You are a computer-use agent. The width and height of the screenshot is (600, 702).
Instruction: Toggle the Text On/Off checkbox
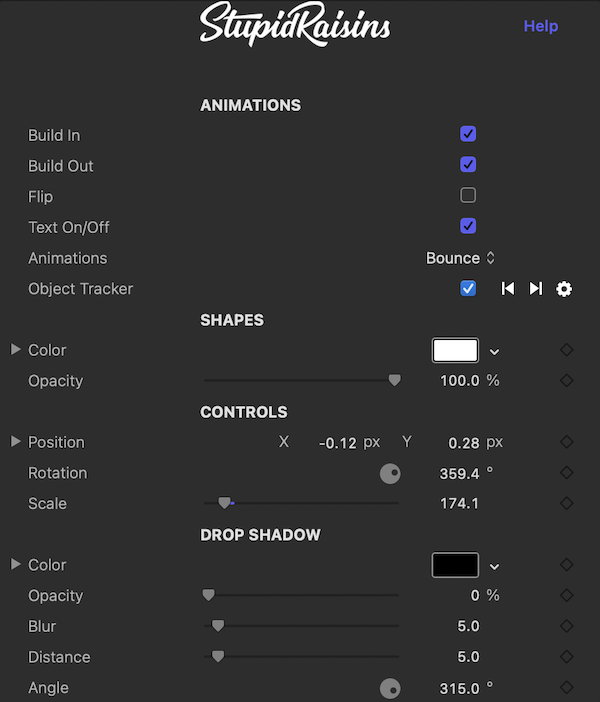click(468, 226)
